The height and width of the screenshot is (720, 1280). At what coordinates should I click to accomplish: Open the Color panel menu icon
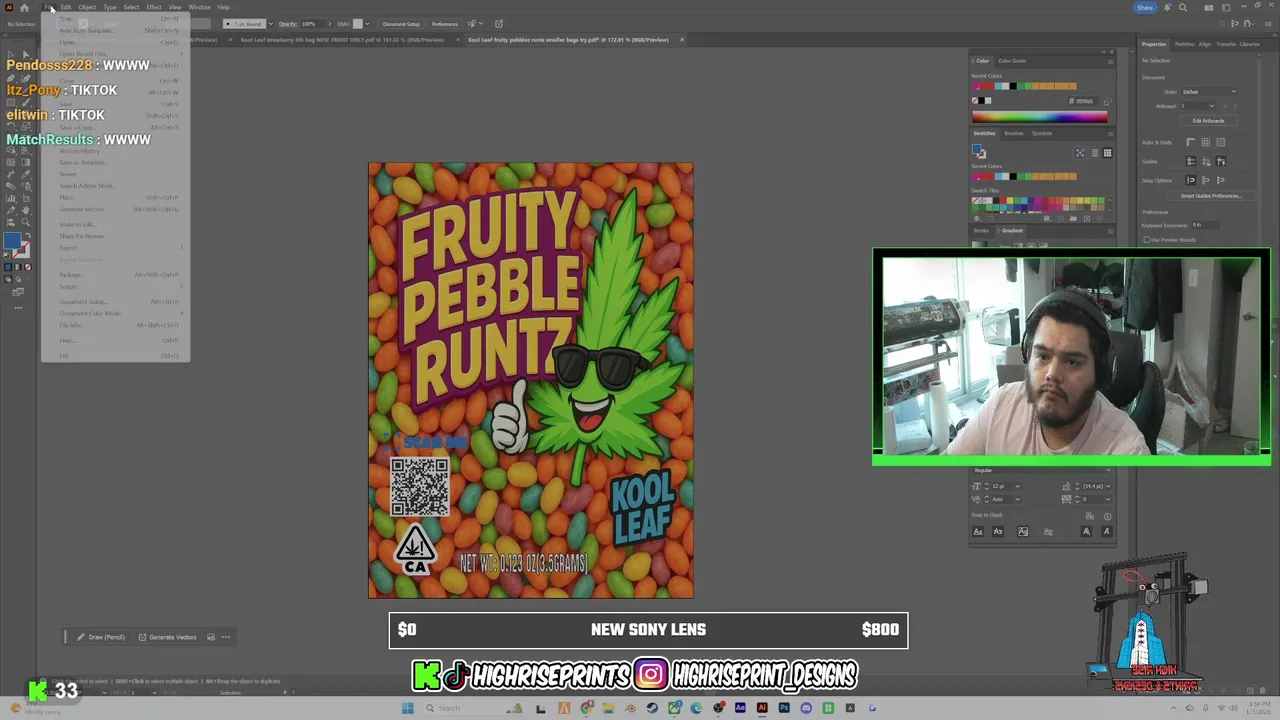pos(1110,62)
